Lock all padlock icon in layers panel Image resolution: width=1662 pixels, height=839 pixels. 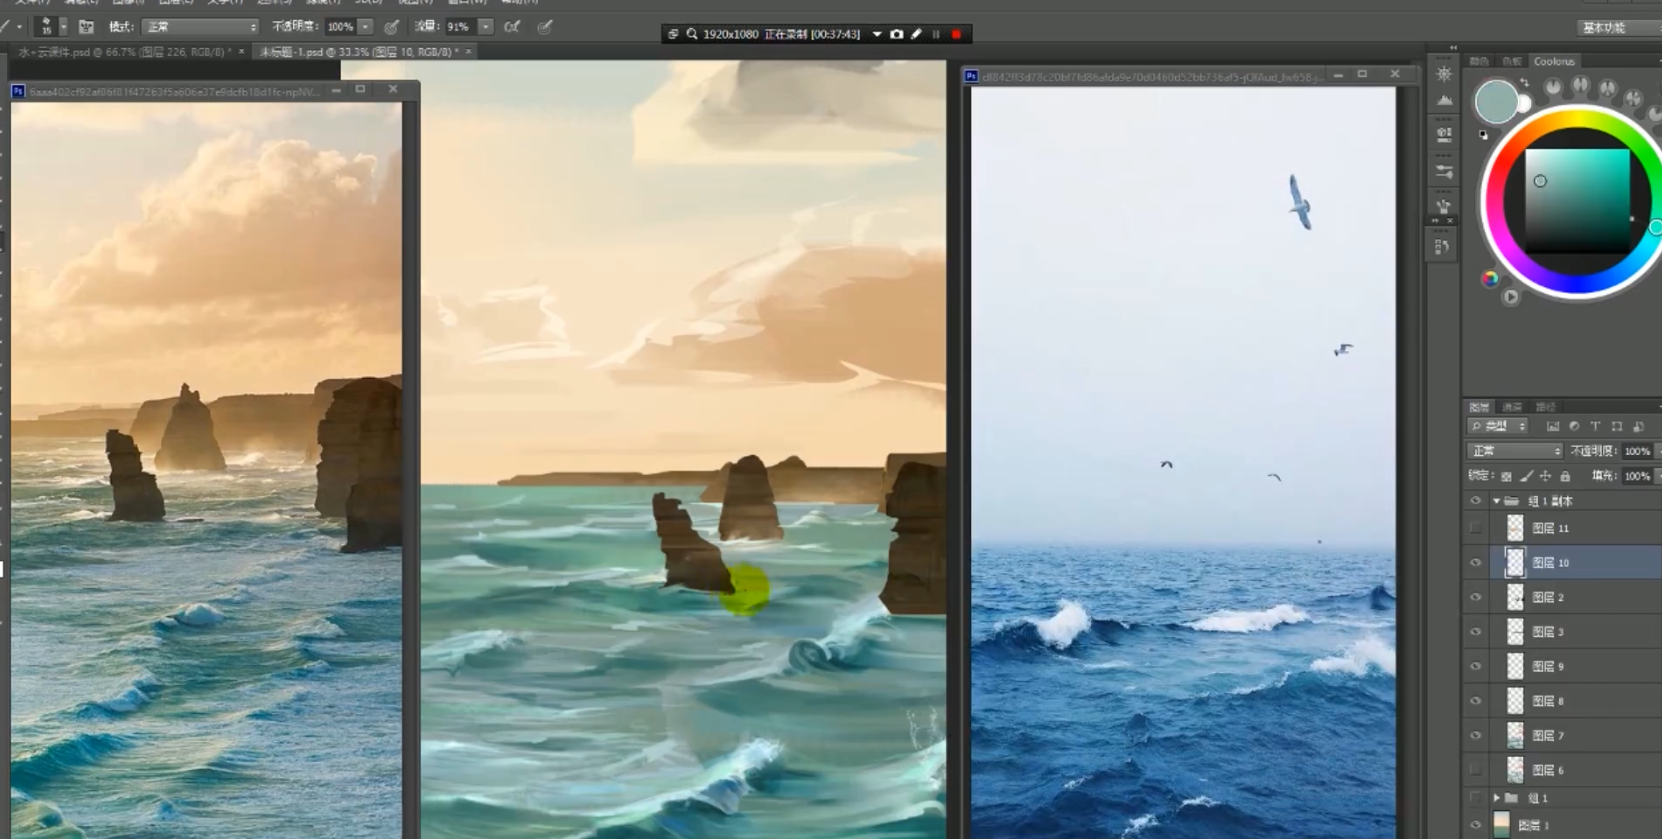(1565, 476)
